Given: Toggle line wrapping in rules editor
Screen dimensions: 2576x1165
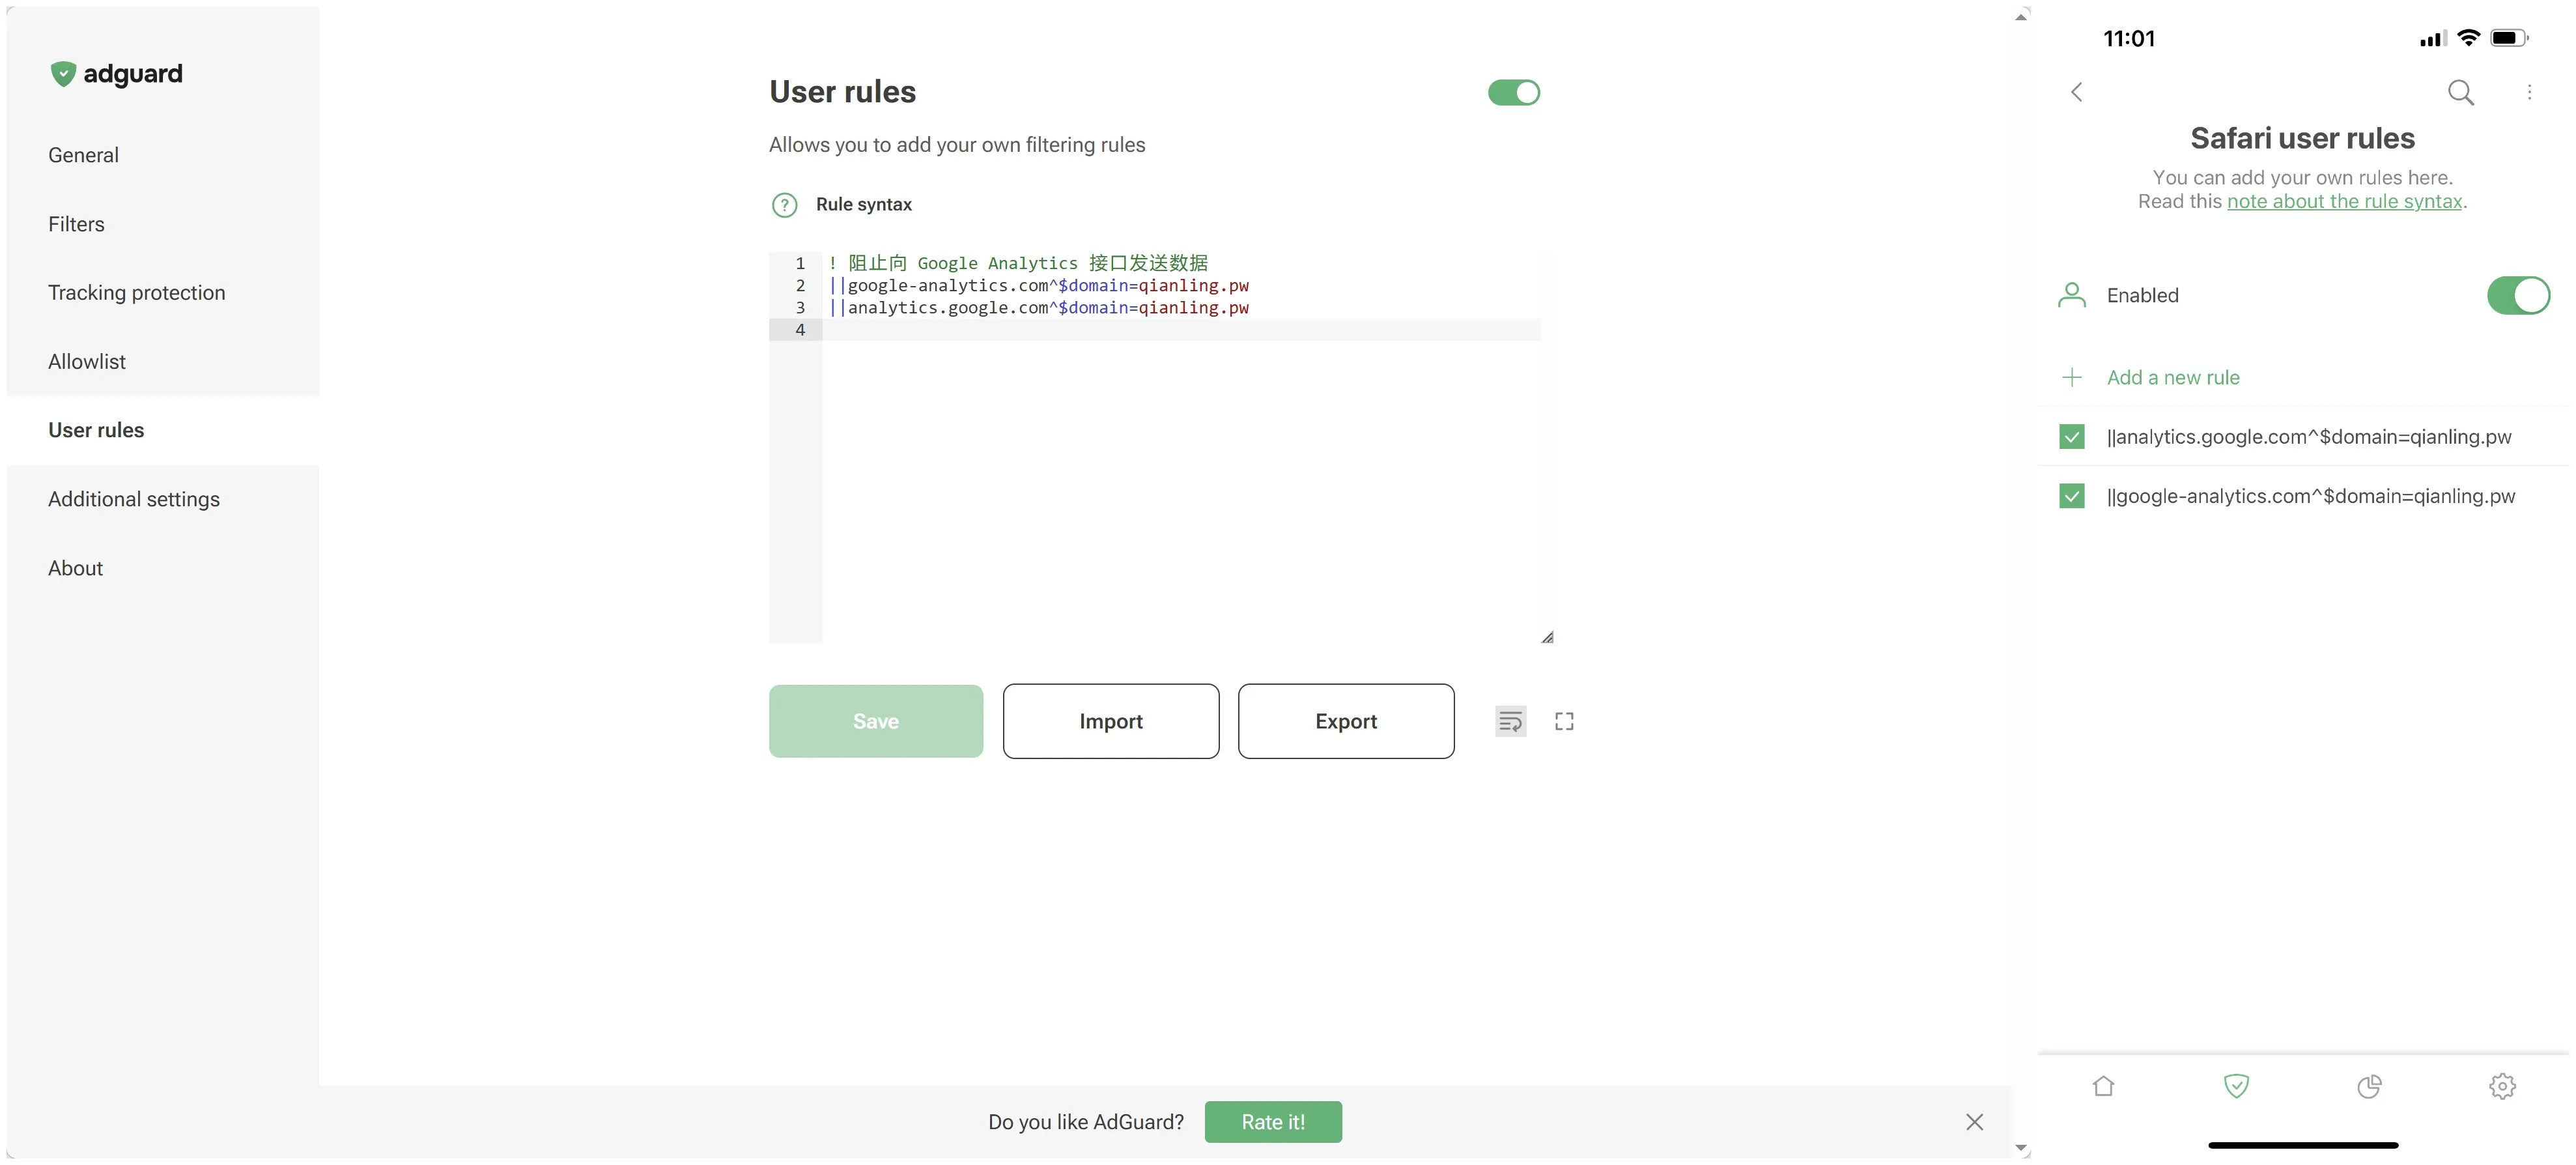Looking at the screenshot, I should (x=1510, y=721).
